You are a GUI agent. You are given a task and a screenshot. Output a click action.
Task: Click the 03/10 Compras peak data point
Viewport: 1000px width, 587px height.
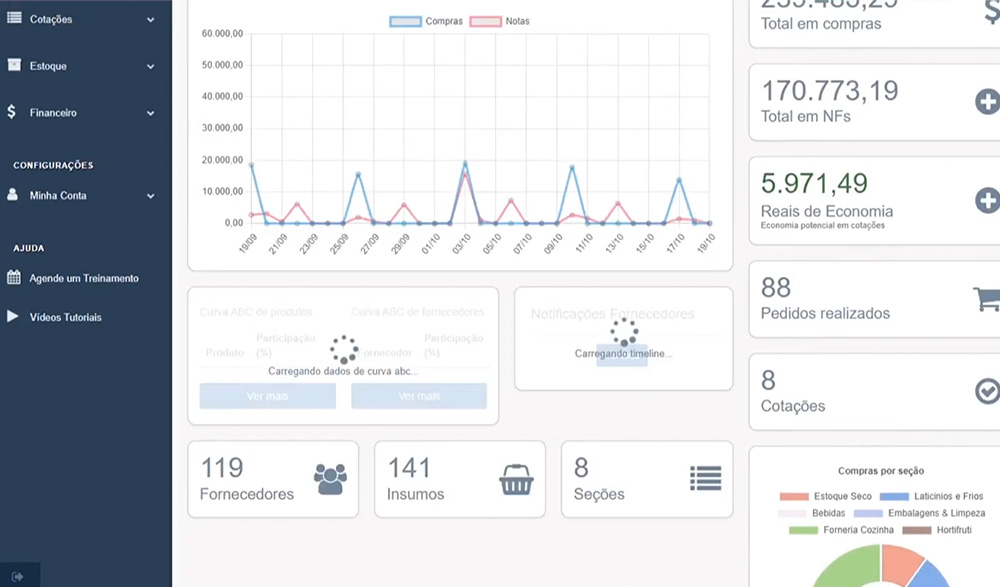click(465, 163)
